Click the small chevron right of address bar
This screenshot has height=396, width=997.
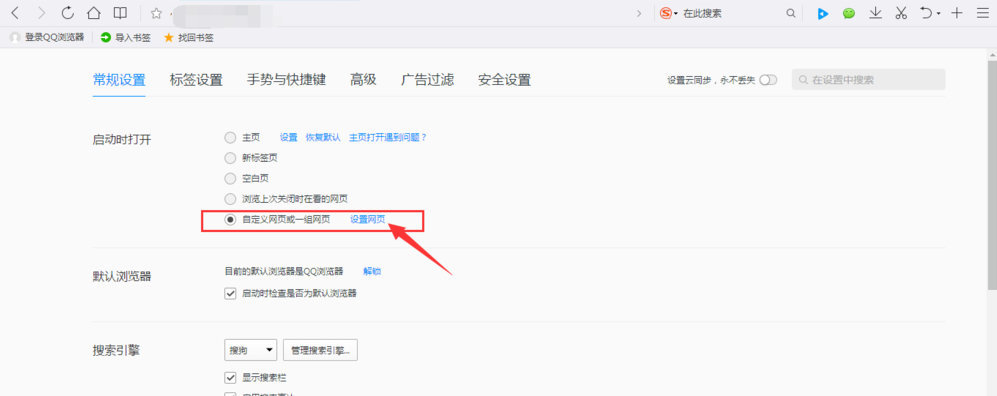pos(639,13)
